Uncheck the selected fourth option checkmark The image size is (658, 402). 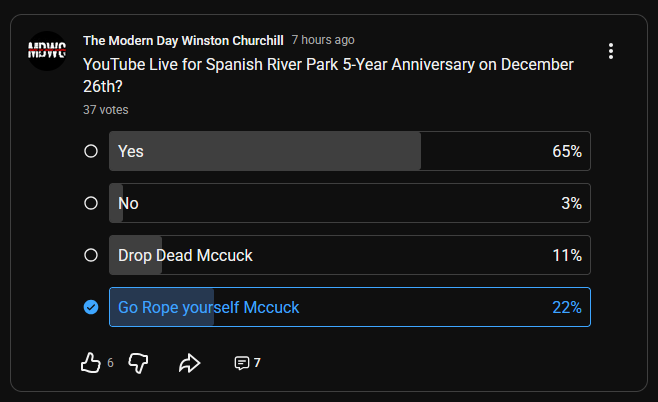click(91, 307)
